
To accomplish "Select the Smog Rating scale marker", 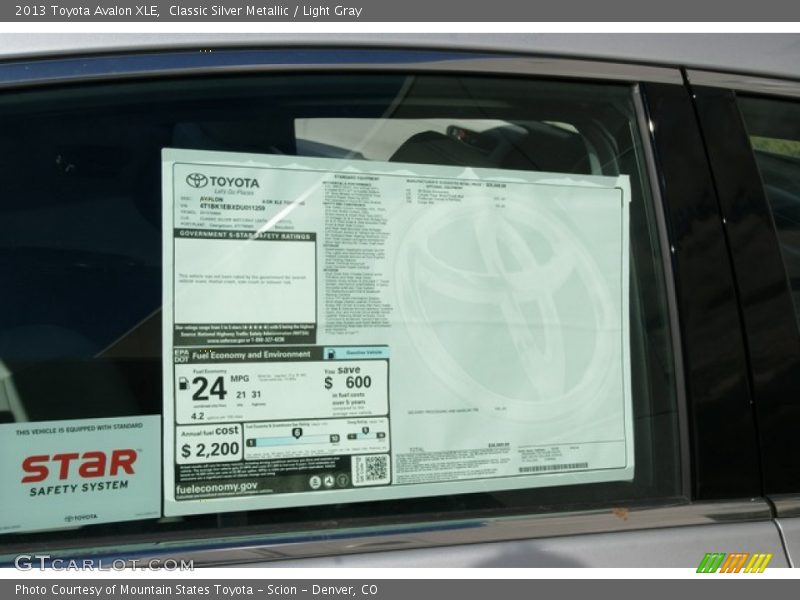I will click(365, 430).
